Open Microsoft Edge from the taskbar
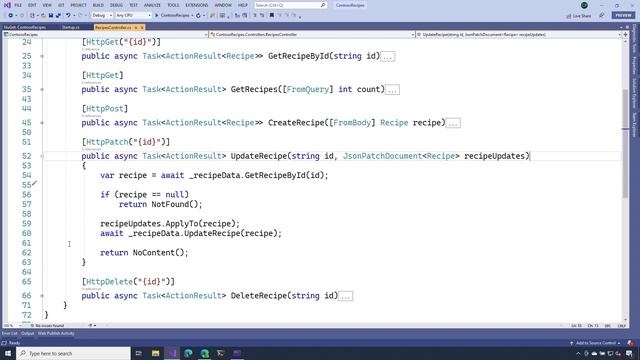This screenshot has height=360, width=640. pyautogui.click(x=188, y=353)
